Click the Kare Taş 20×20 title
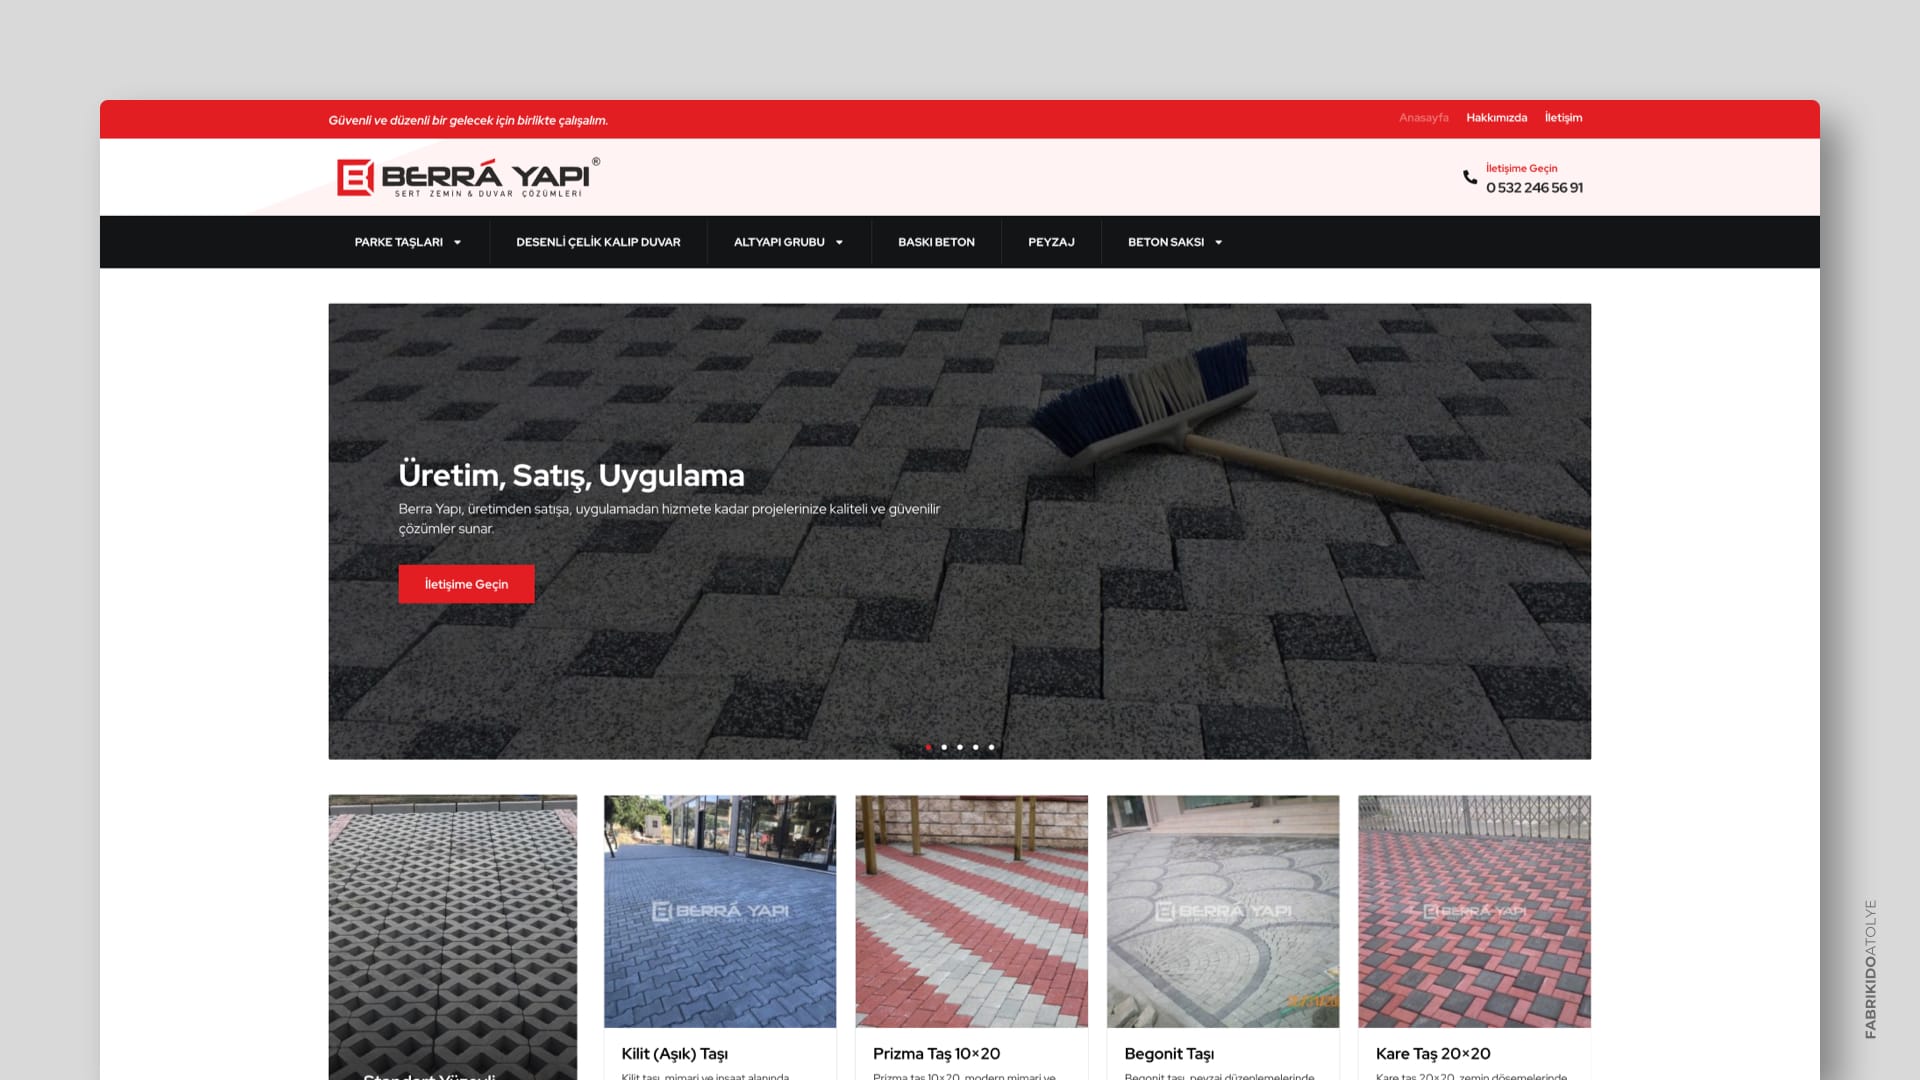This screenshot has height=1080, width=1920. 1432,1054
